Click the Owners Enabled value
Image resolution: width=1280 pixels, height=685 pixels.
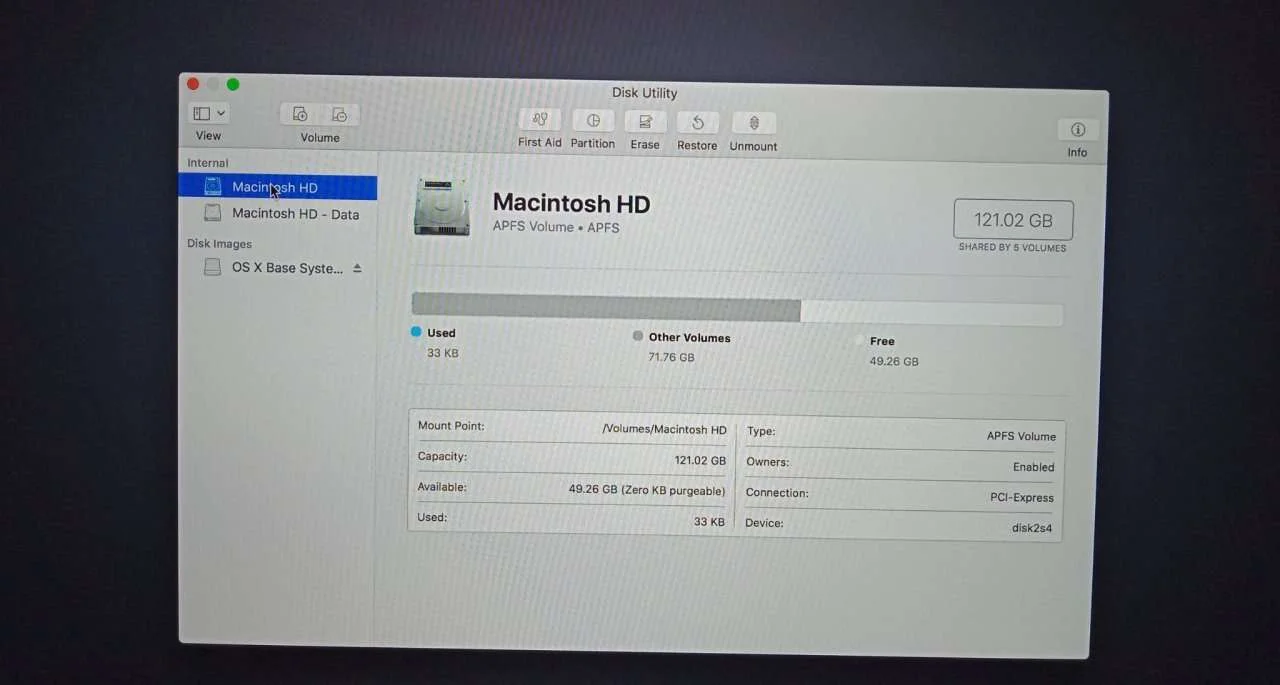point(1034,467)
